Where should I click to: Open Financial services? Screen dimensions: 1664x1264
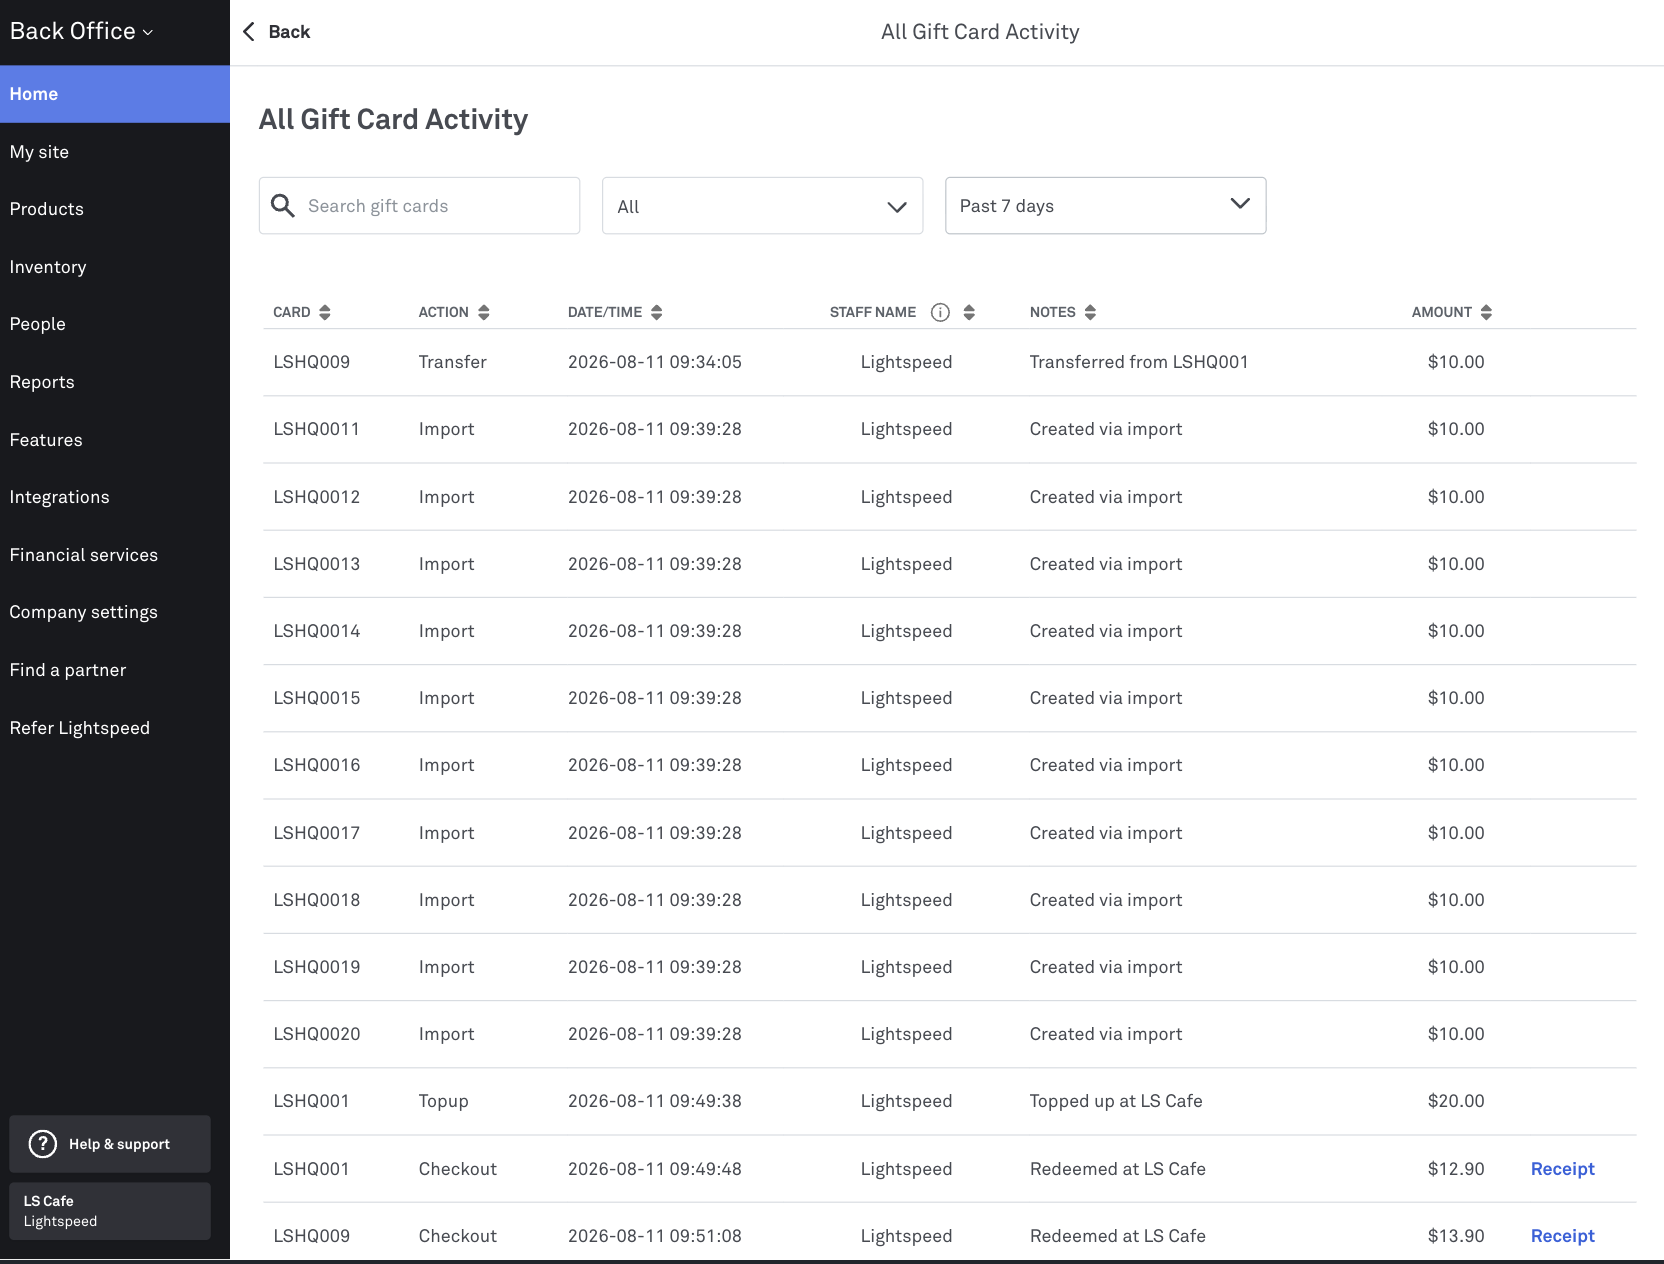click(x=115, y=555)
